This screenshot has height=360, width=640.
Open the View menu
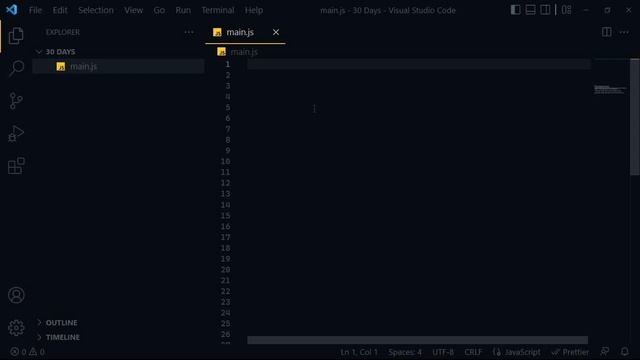point(133,10)
